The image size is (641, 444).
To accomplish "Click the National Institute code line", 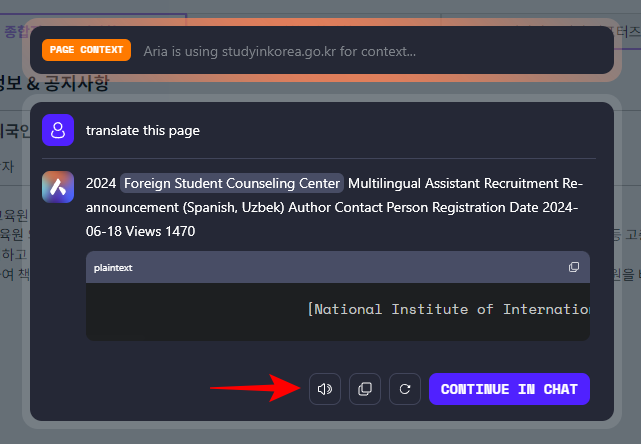I will [x=448, y=309].
